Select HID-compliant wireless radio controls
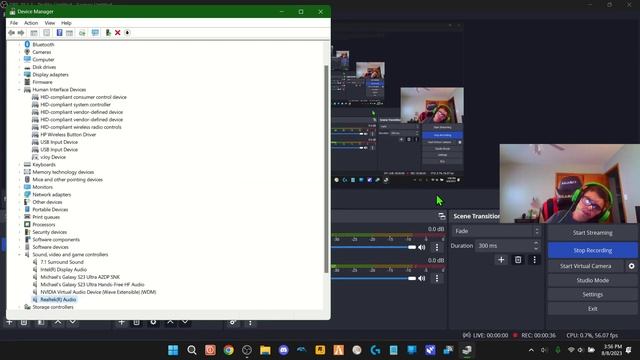This screenshot has height=360, width=640. point(81,127)
